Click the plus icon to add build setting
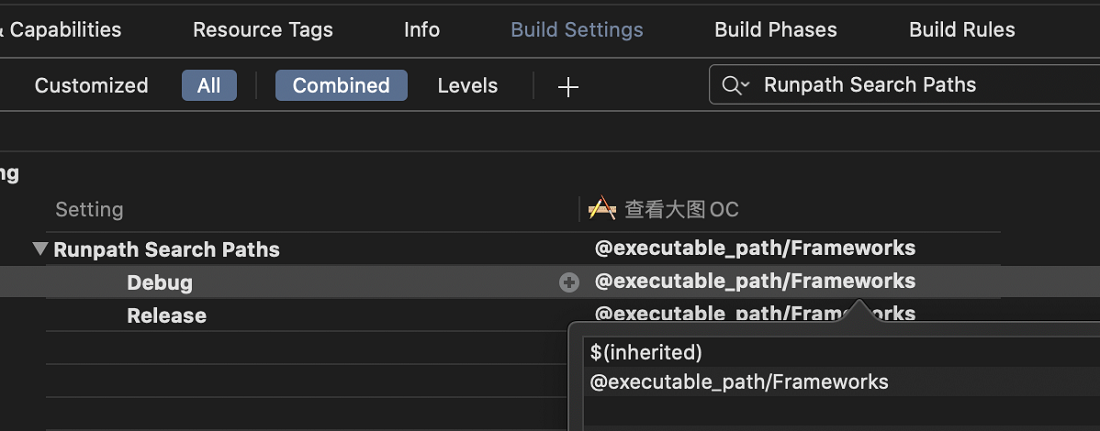This screenshot has width=1100, height=431. (568, 86)
